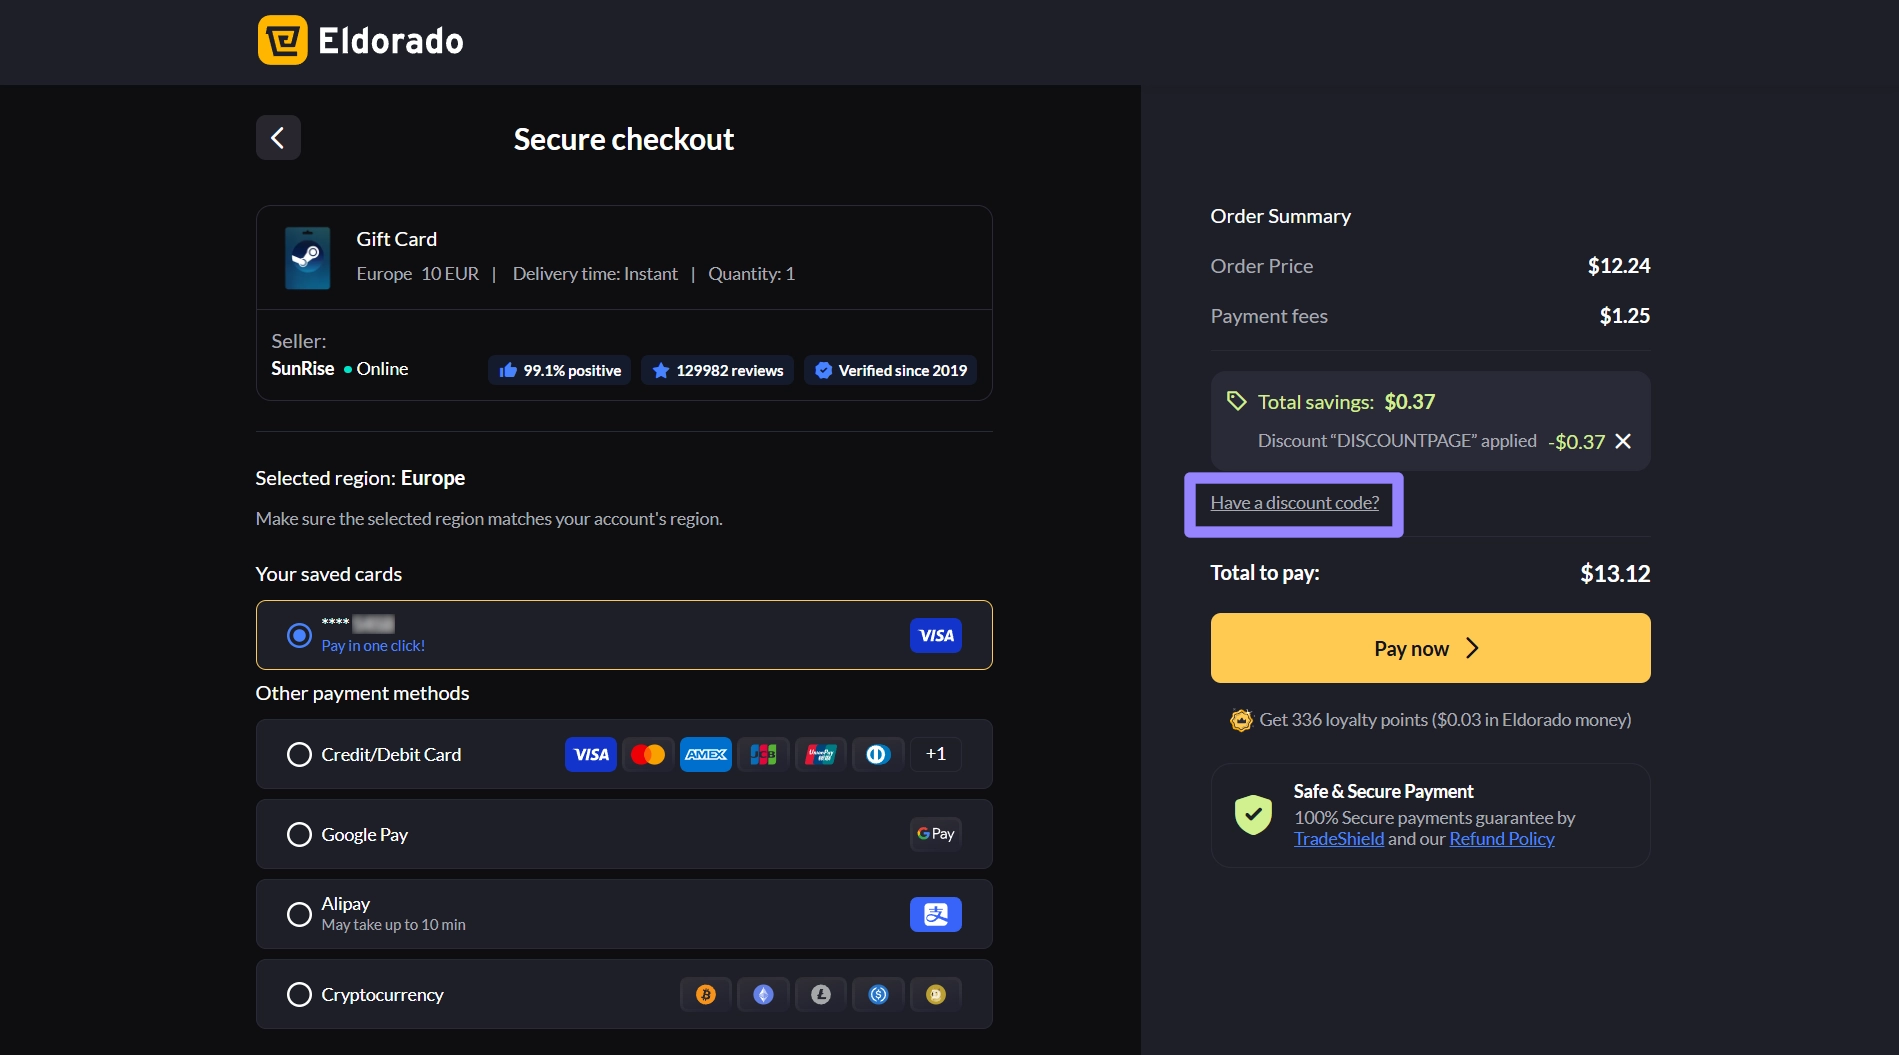Click the verified badge icon
The height and width of the screenshot is (1055, 1899).
pos(823,370)
